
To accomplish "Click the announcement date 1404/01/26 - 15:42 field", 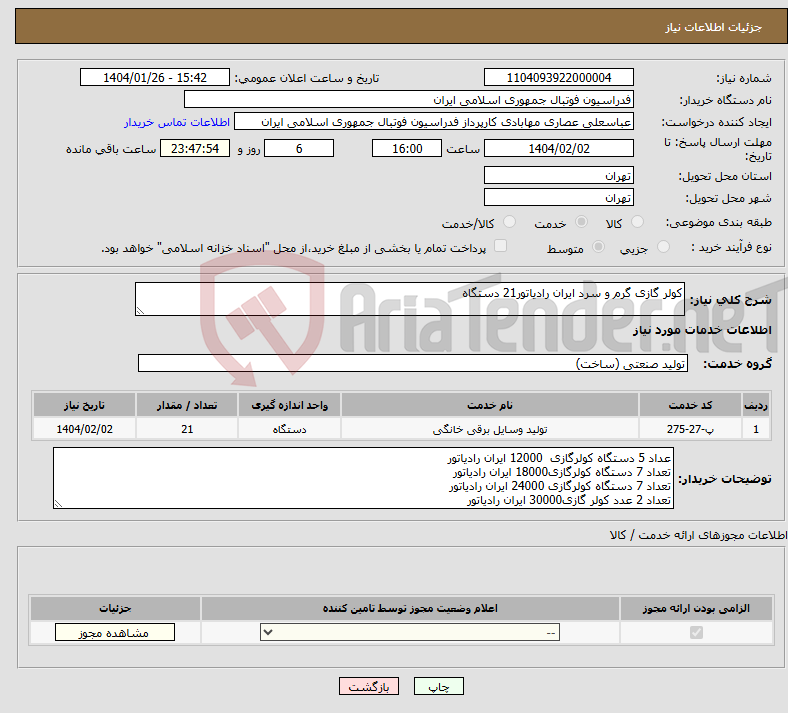I will click(155, 77).
